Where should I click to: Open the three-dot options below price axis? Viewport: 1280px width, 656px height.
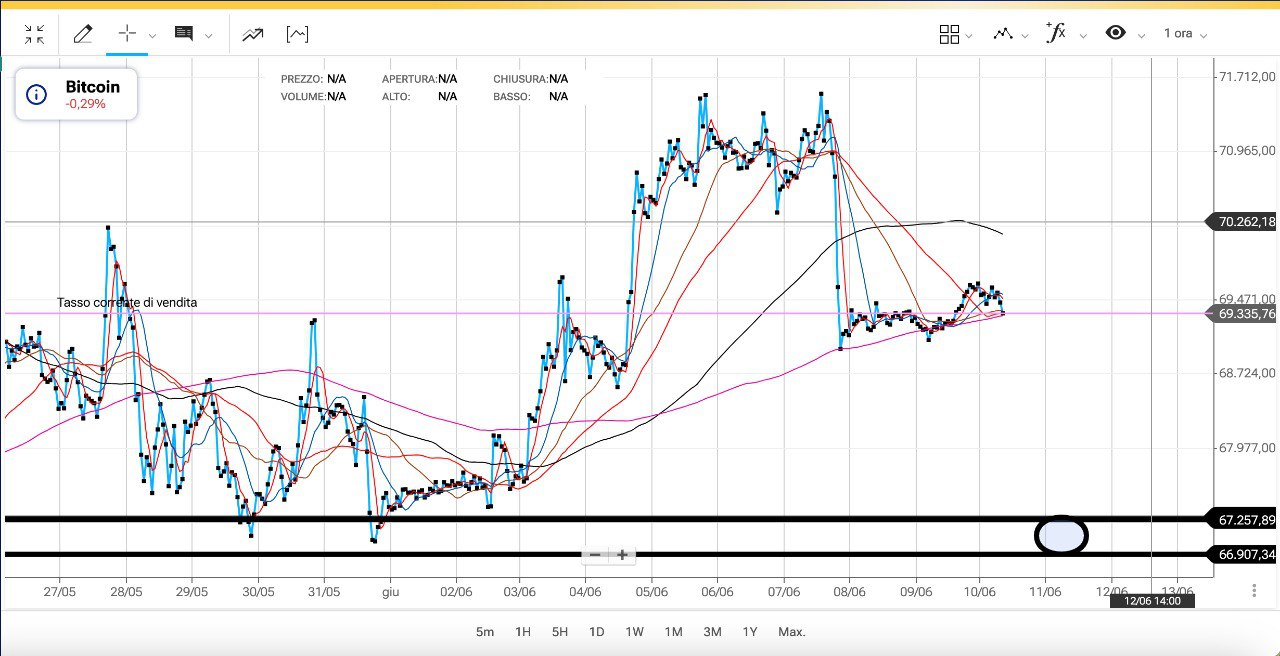click(x=1254, y=591)
